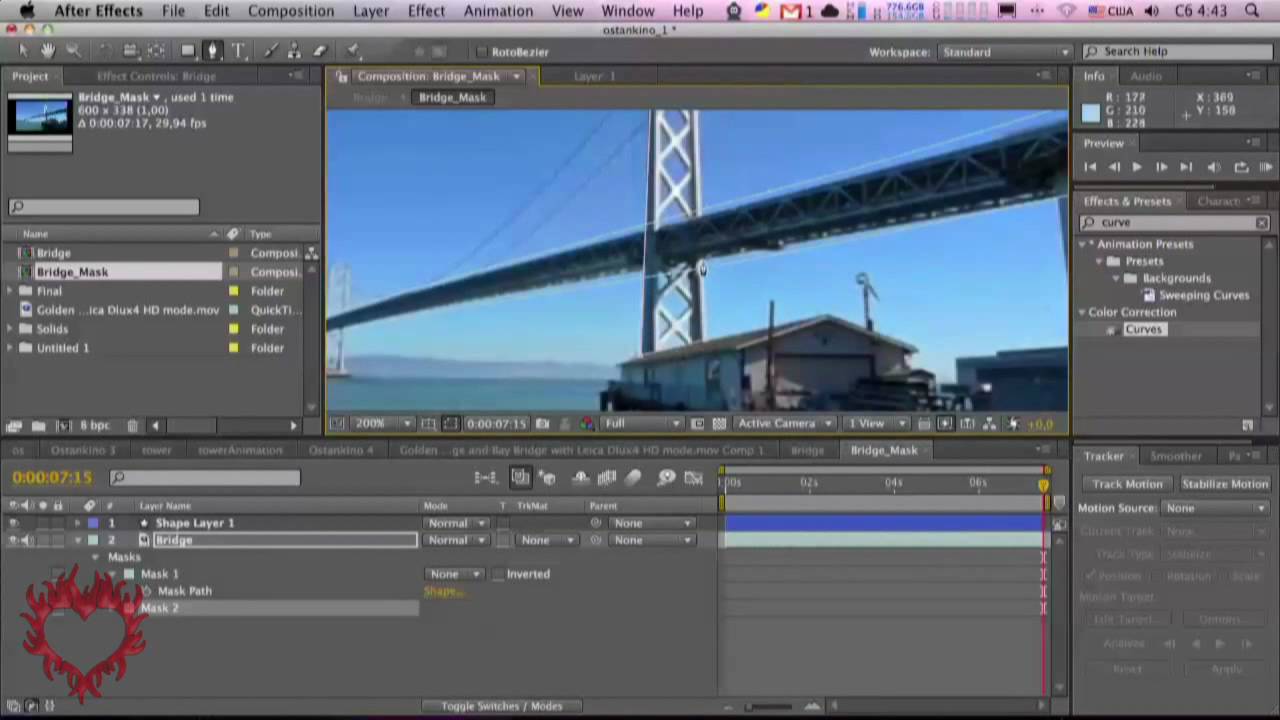Click the Shape Layer 1 label color swatch
The width and height of the screenshot is (1280, 720).
click(x=93, y=523)
